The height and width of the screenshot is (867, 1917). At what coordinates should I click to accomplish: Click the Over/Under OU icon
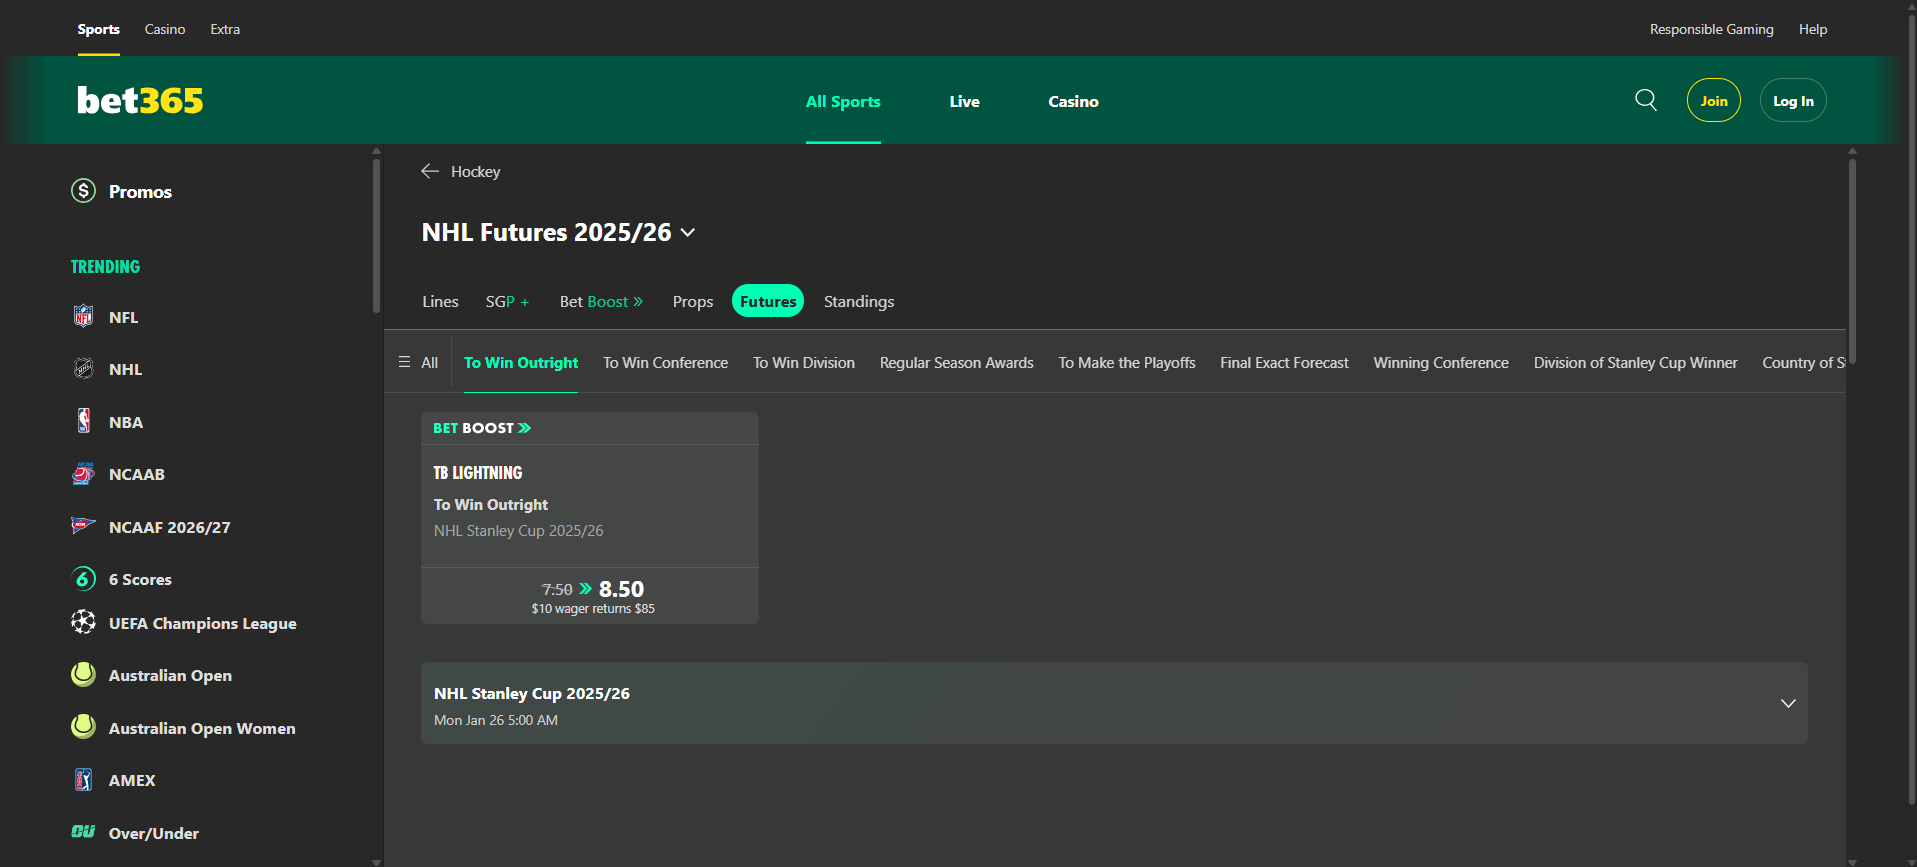pyautogui.click(x=84, y=832)
